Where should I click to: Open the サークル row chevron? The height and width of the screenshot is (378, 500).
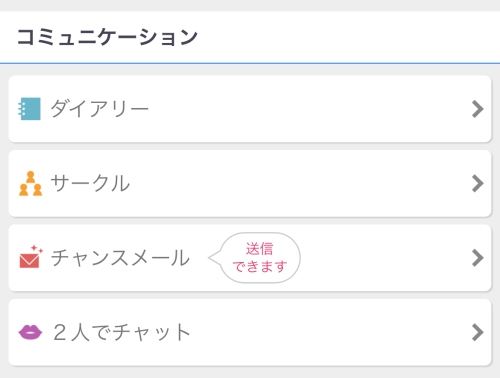[x=478, y=183]
